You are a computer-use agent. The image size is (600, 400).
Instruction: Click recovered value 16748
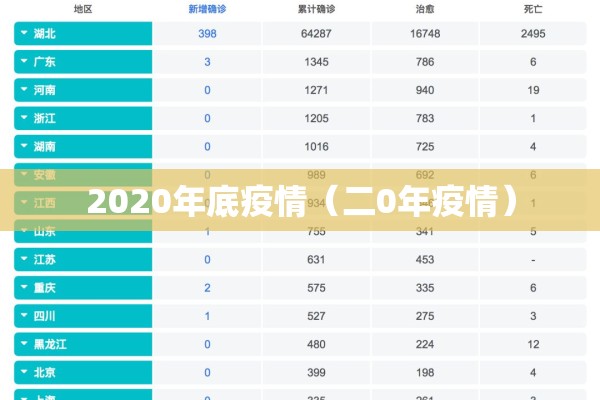[x=425, y=34]
